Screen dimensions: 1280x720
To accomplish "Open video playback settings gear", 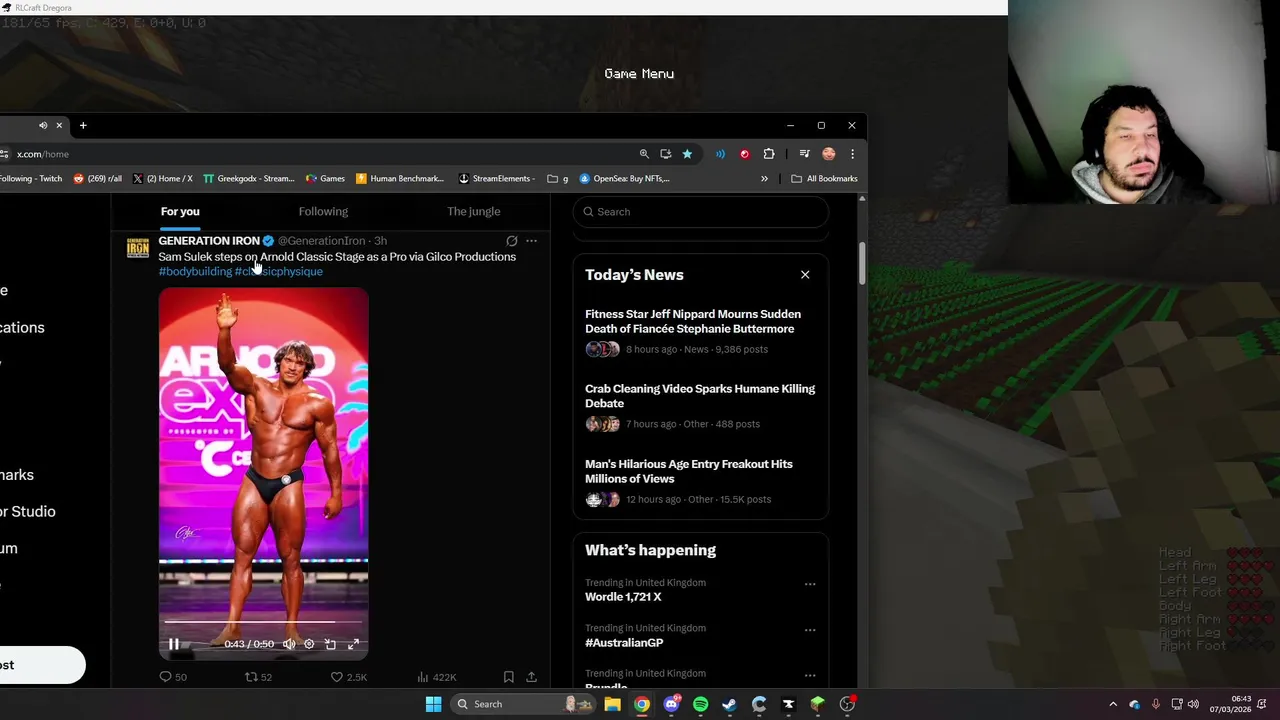I will point(309,644).
